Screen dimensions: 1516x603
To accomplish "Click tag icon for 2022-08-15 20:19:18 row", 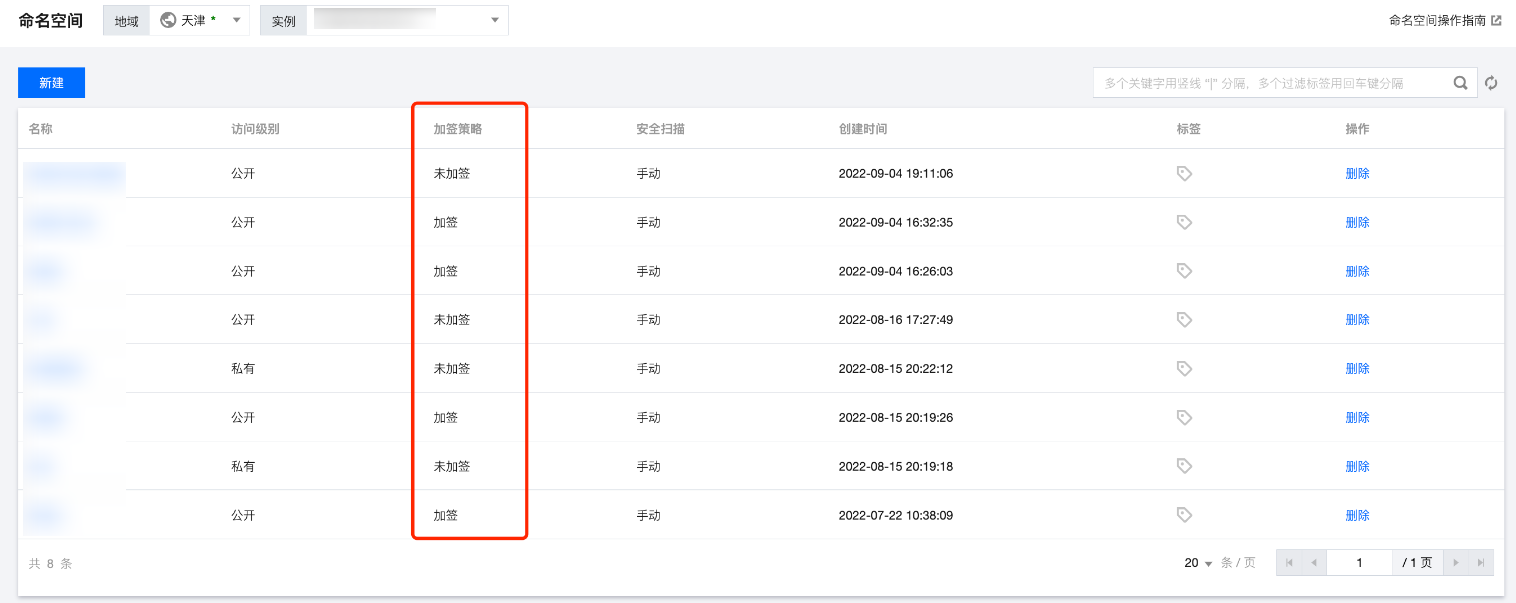I will [1184, 466].
